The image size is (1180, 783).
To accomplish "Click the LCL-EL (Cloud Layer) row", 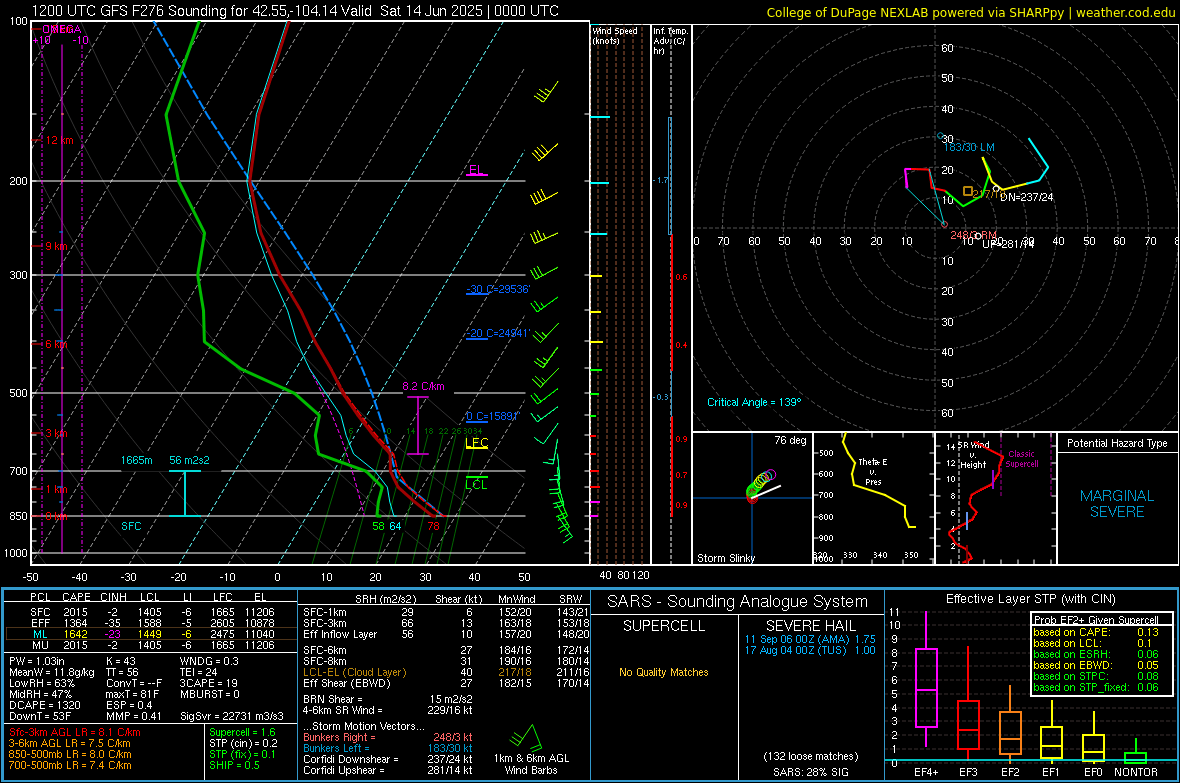I will 446,672.
